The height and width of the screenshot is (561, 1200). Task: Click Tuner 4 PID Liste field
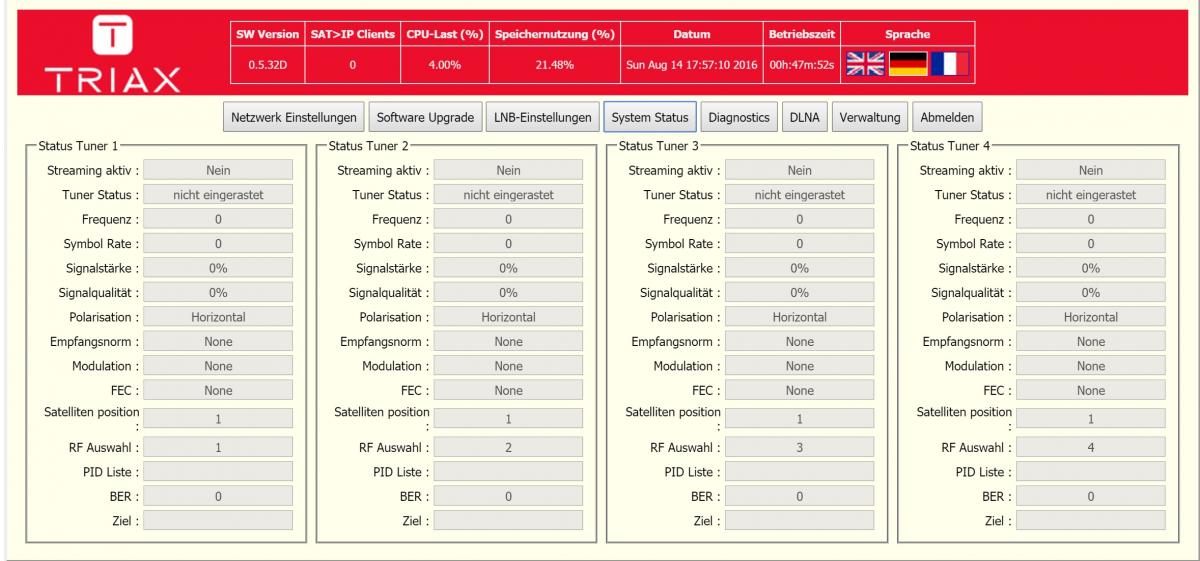coord(1091,472)
